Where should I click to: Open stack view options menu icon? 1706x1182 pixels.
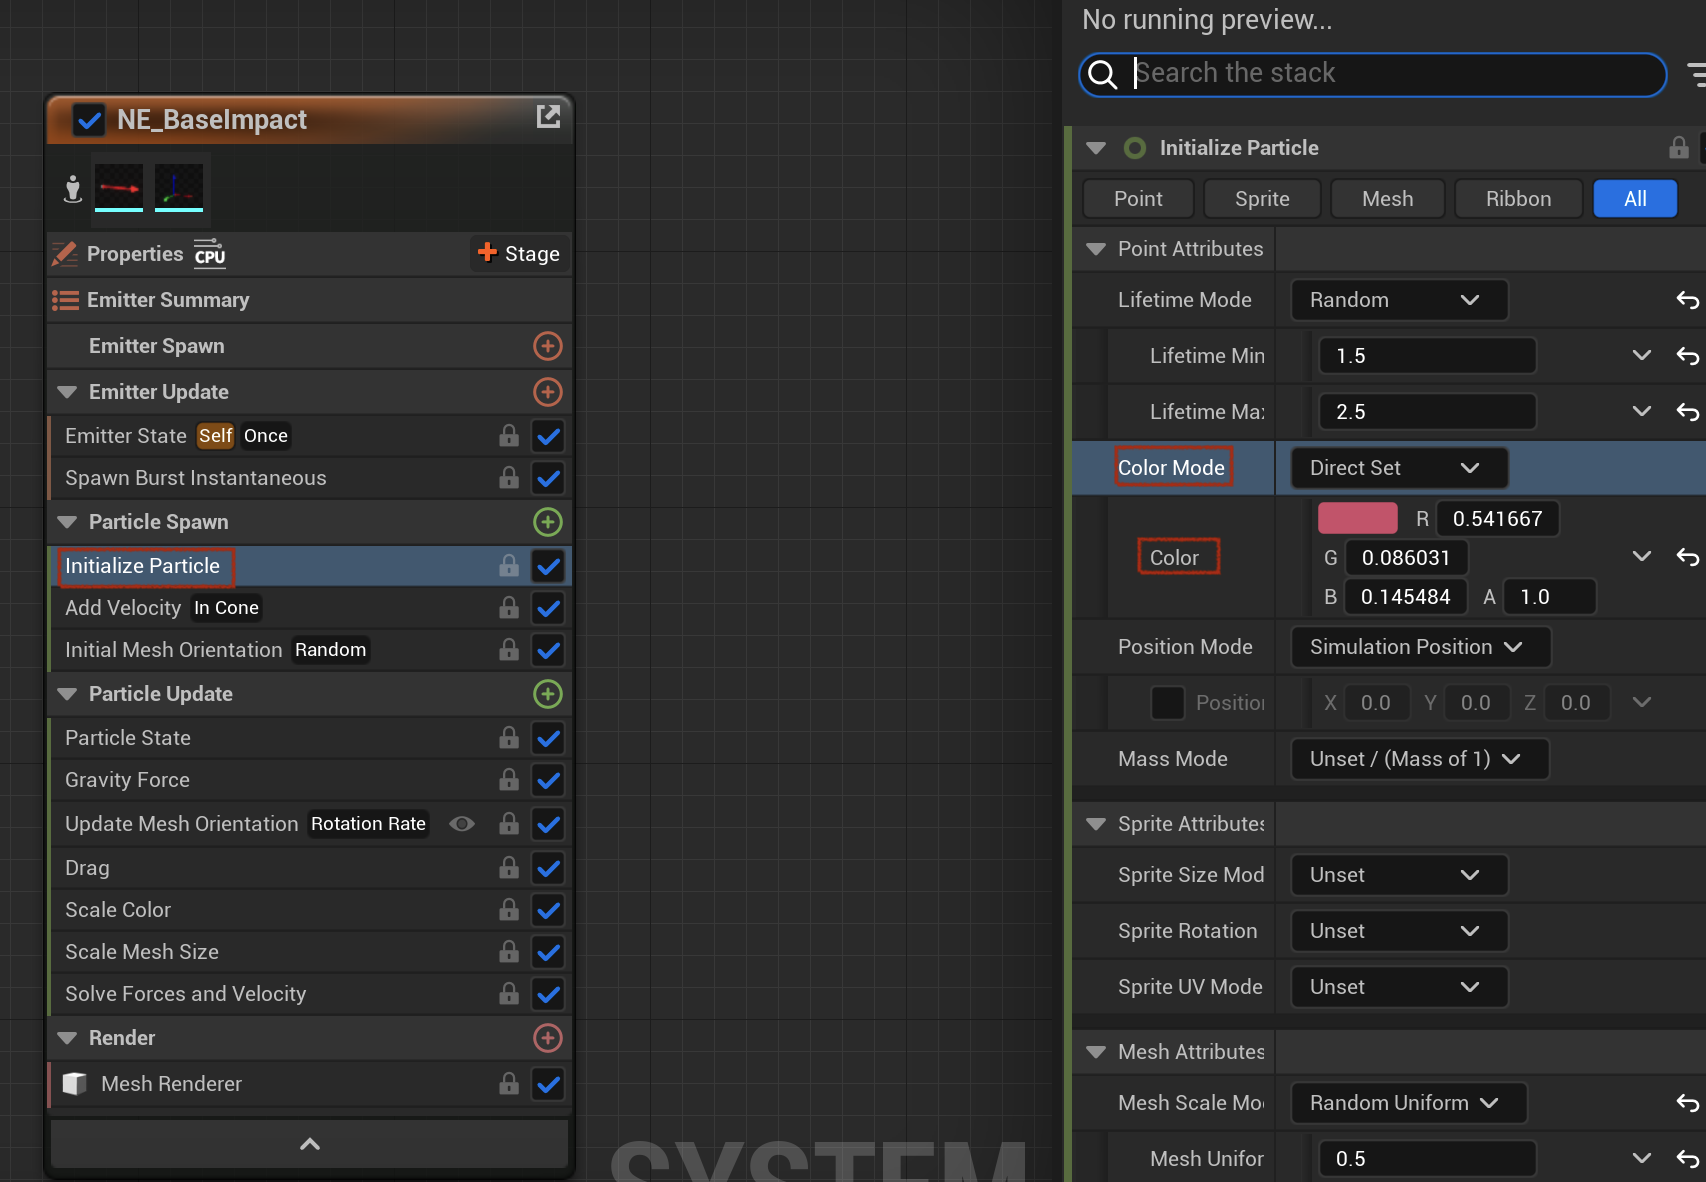tap(1696, 74)
